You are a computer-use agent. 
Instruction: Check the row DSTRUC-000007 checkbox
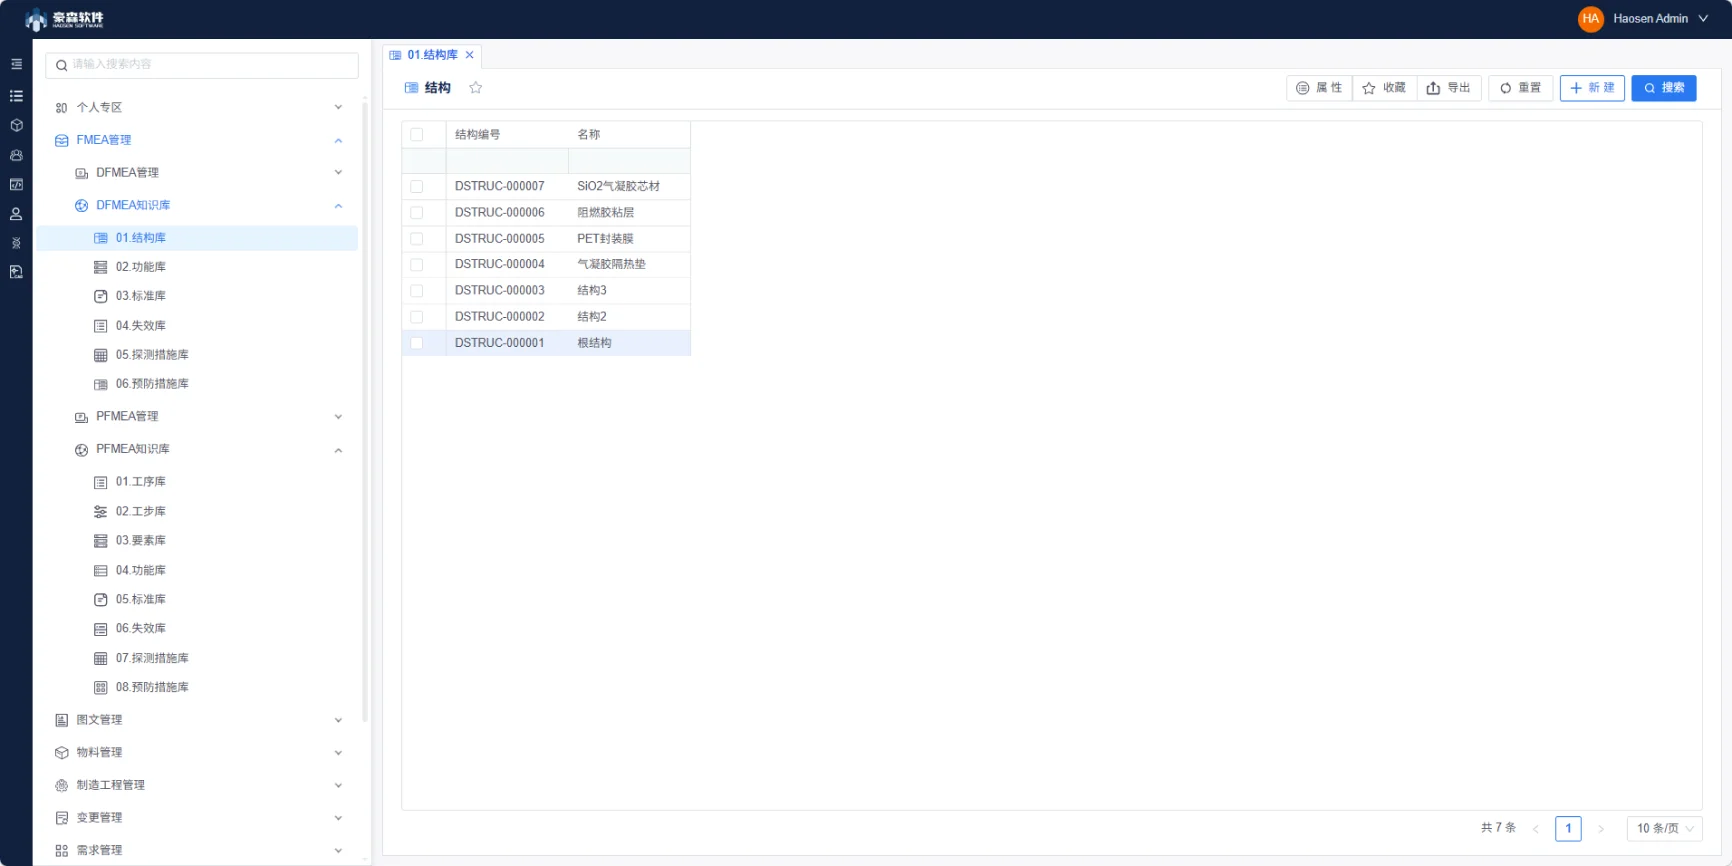tap(417, 187)
